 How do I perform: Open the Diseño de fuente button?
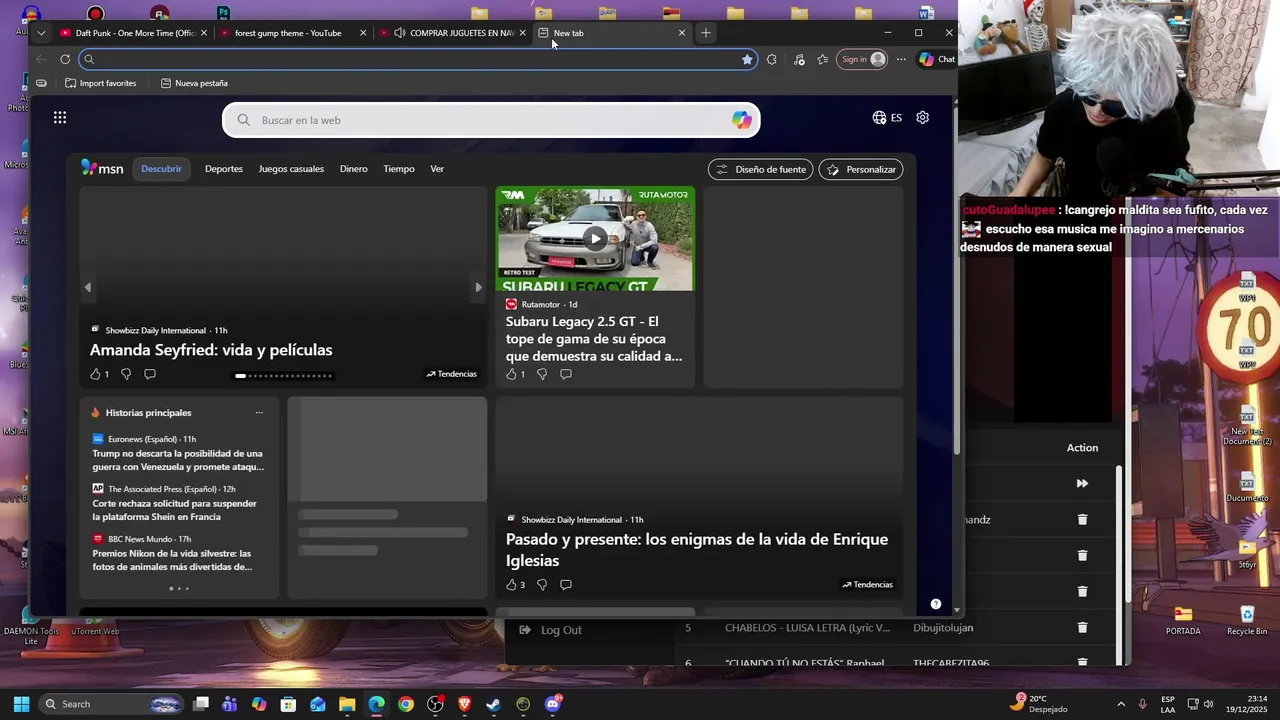[760, 169]
